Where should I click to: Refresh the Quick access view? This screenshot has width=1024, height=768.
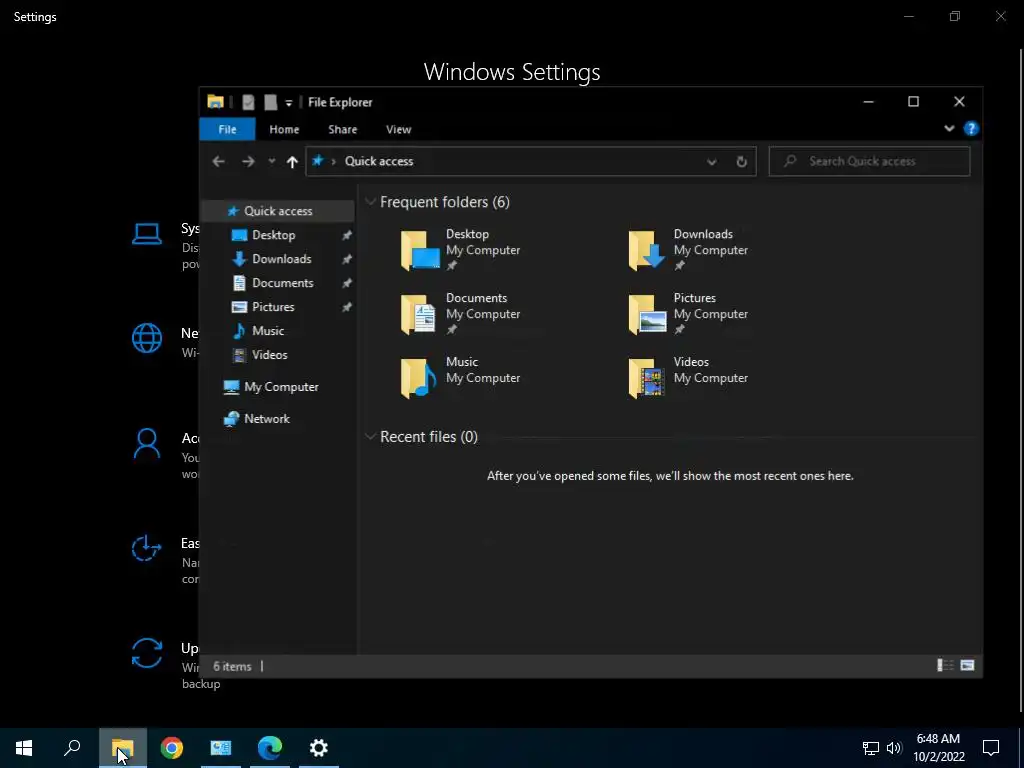(x=741, y=161)
